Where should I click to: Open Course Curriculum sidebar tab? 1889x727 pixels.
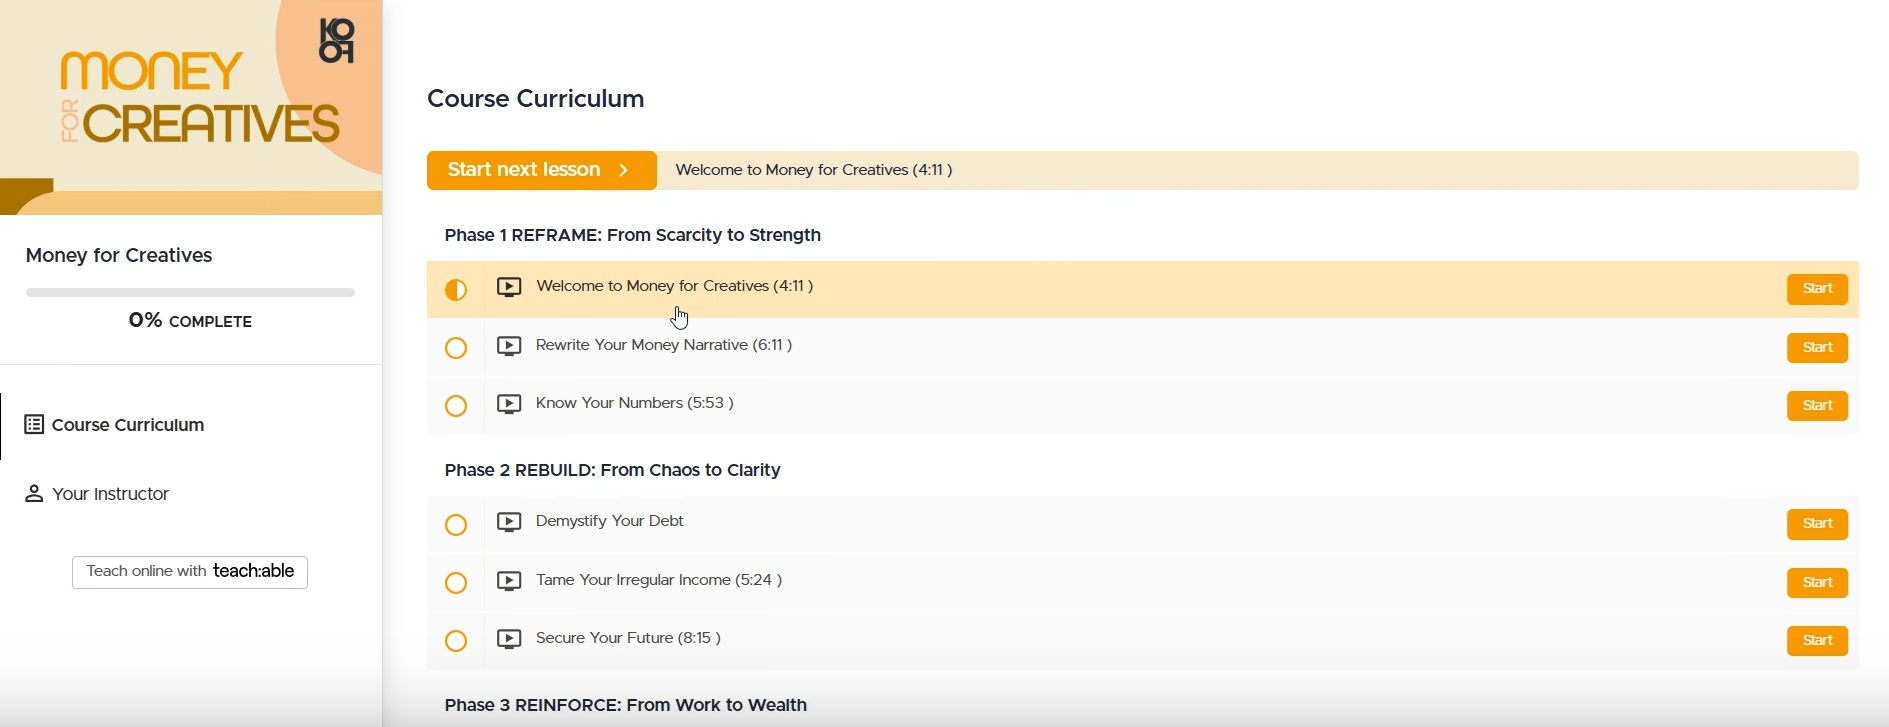(x=128, y=425)
